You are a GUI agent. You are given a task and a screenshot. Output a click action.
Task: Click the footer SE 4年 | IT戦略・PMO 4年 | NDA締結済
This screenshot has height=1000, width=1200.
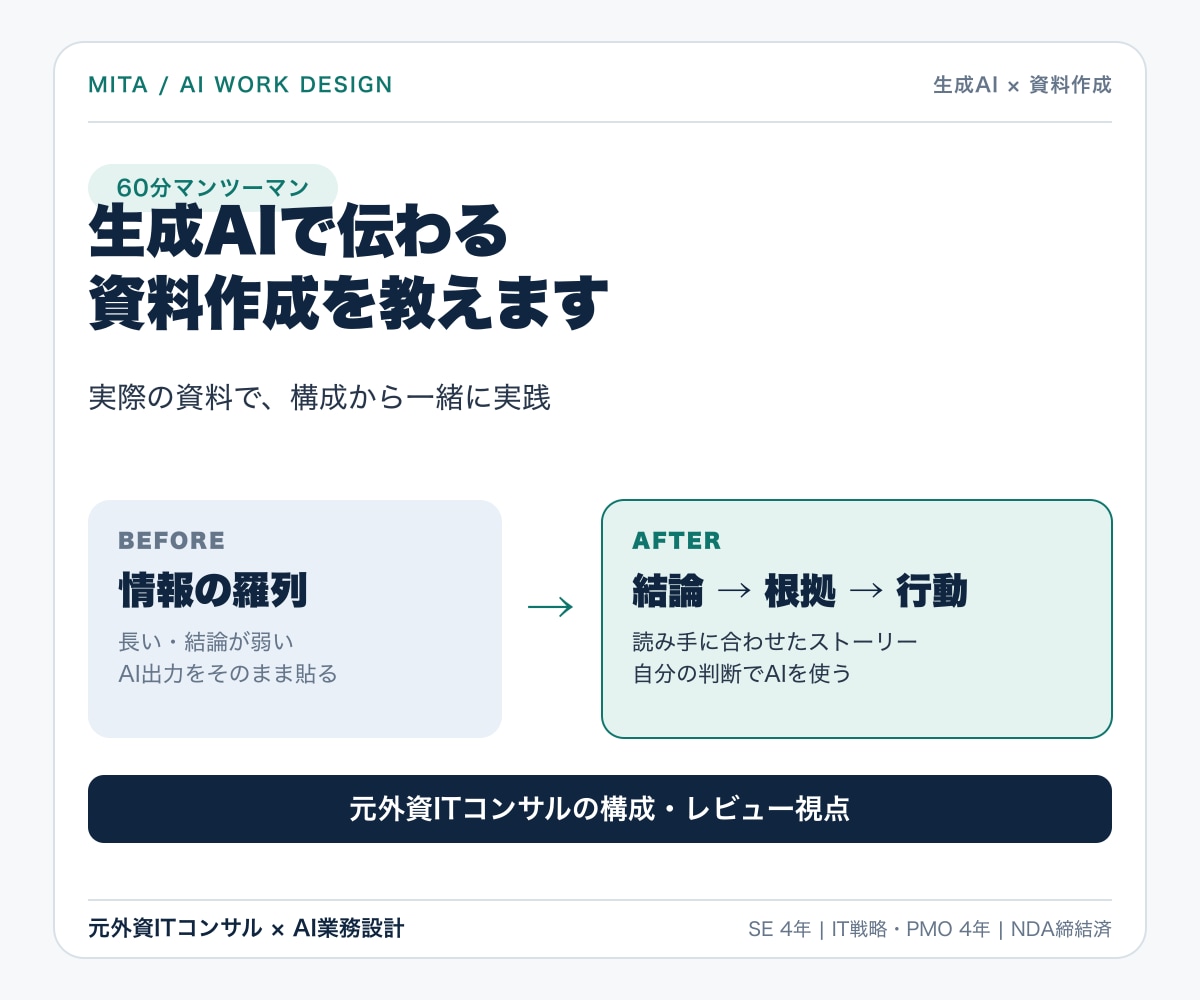tap(930, 929)
